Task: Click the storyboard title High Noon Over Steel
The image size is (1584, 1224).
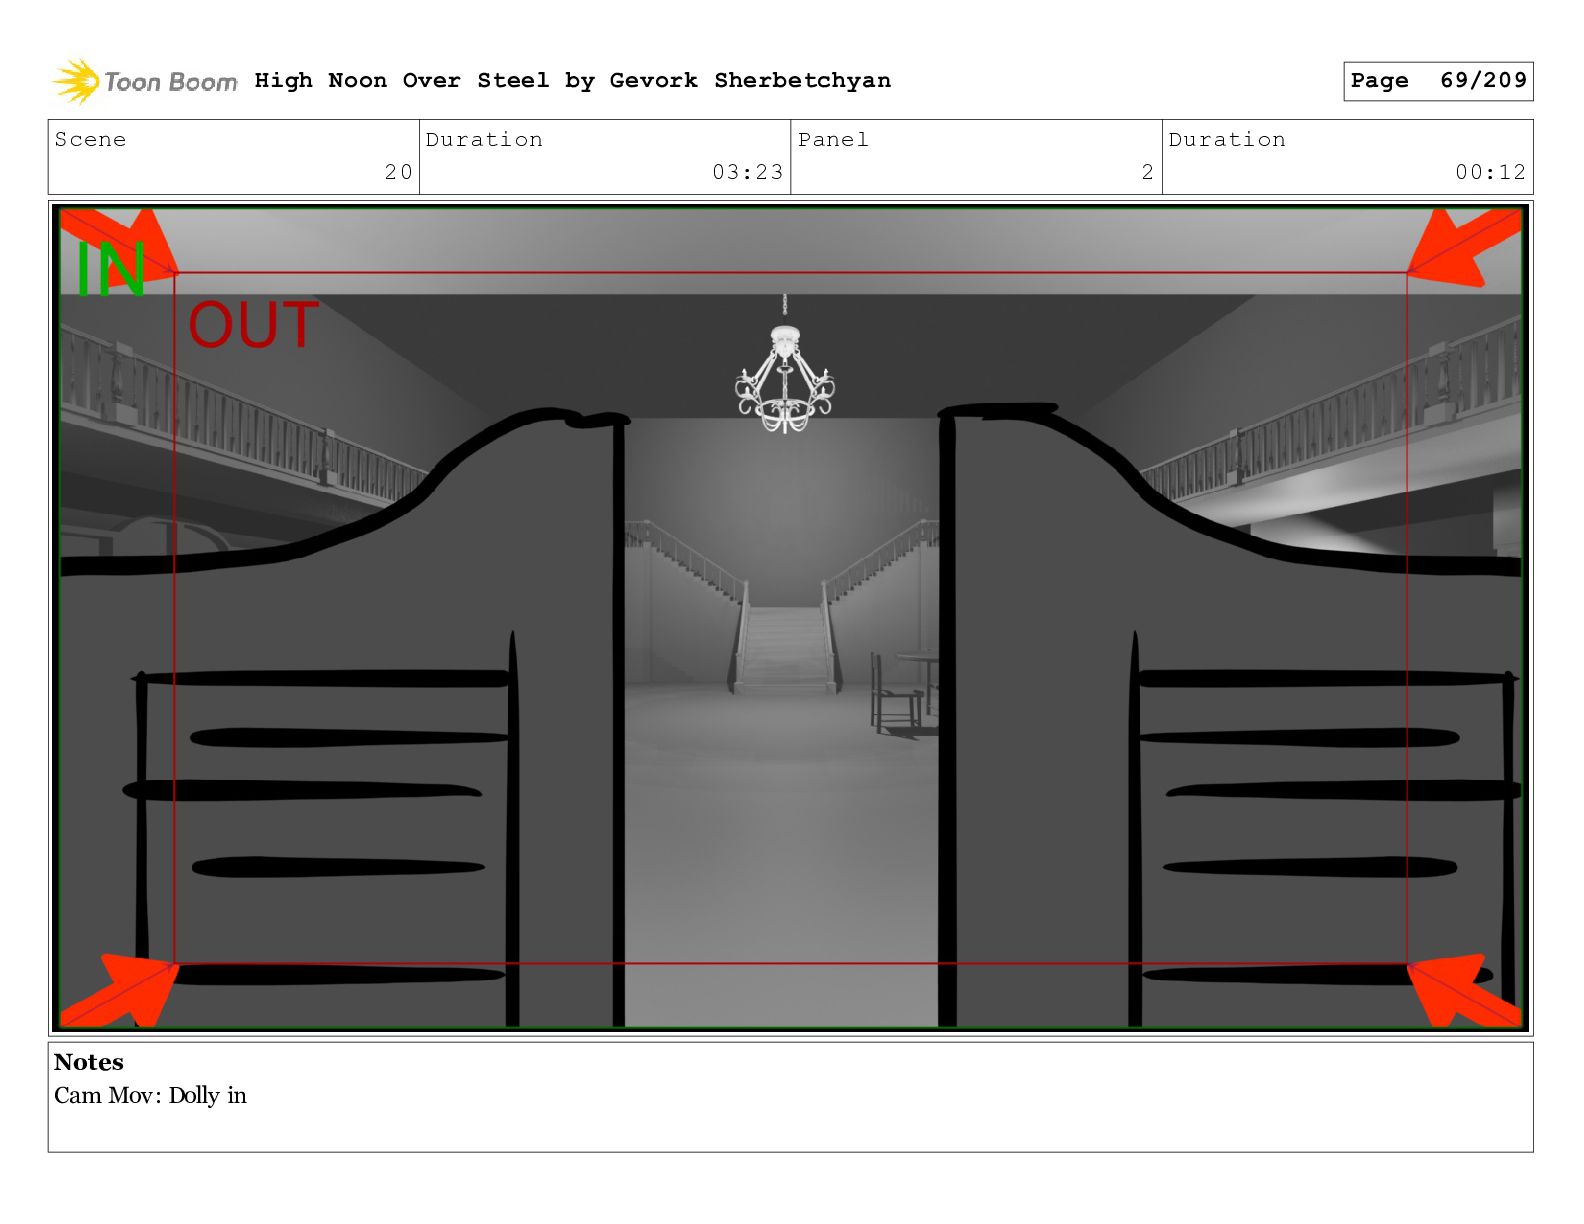Action: pos(402,80)
